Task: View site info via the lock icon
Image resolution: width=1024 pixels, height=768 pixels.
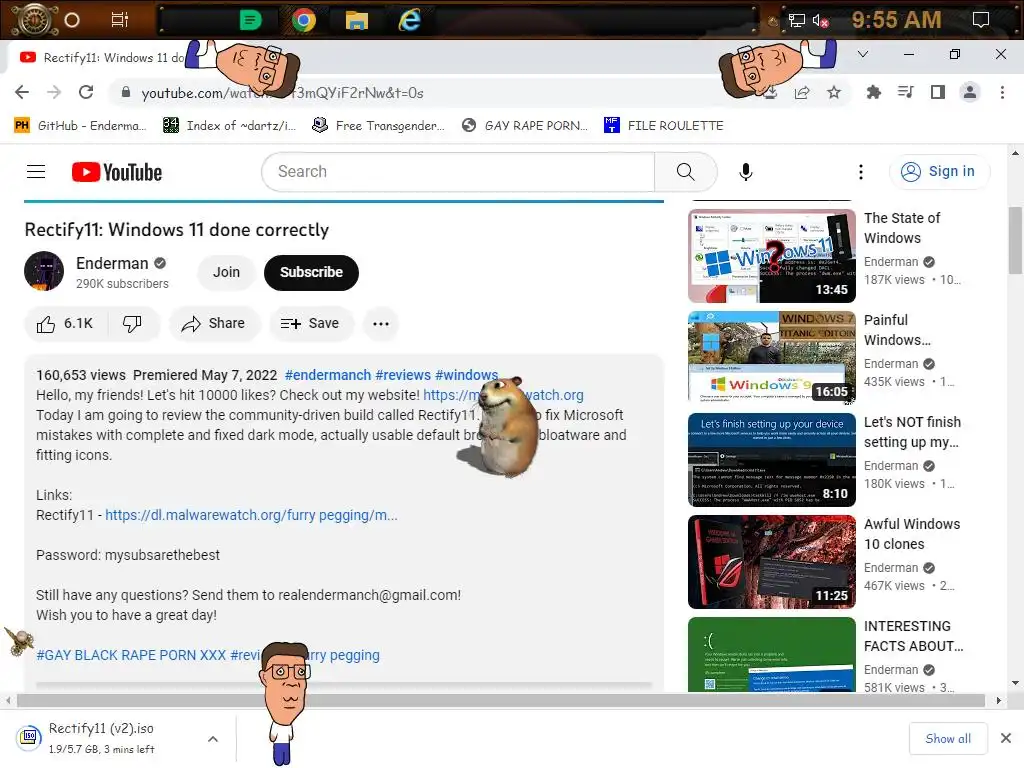Action: pyautogui.click(x=126, y=92)
